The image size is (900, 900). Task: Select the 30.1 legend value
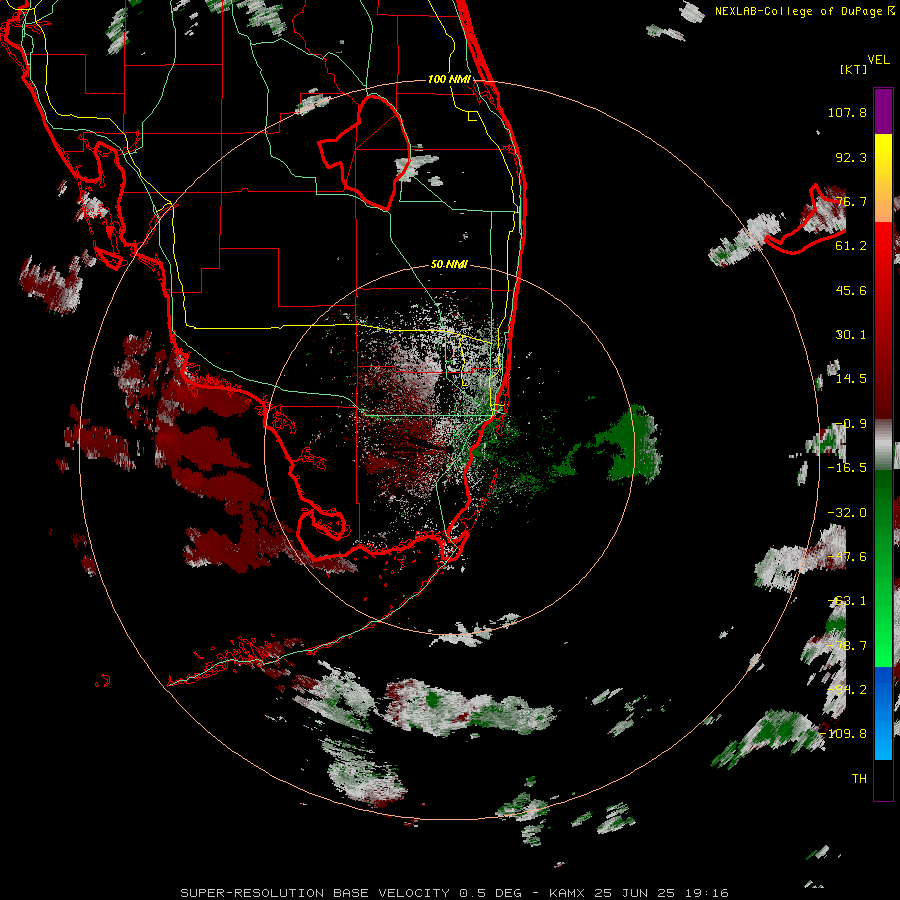(851, 335)
